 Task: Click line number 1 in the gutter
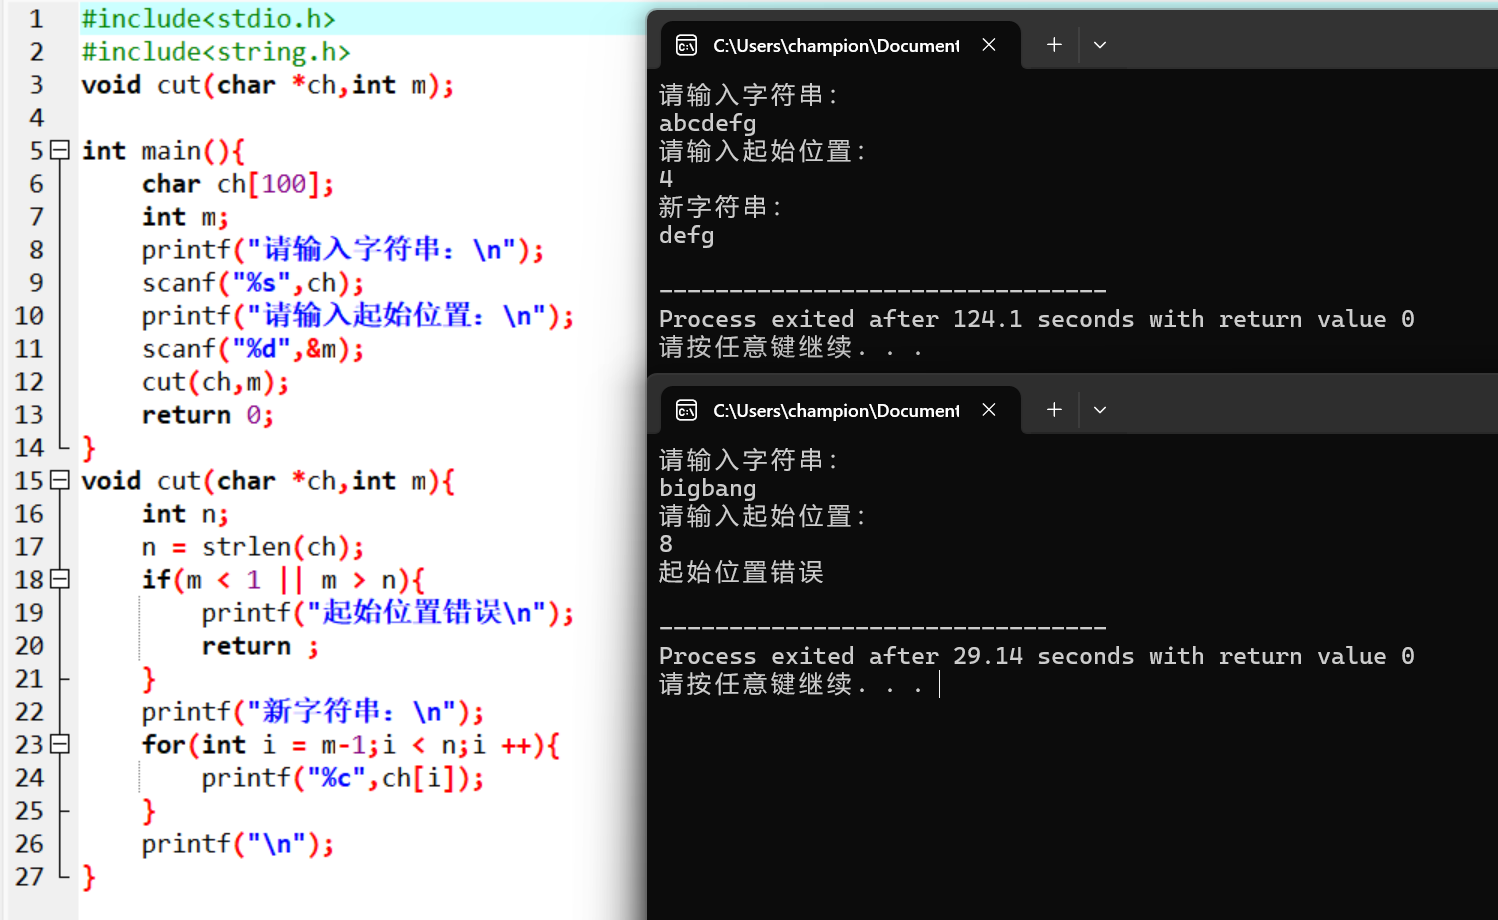pos(36,19)
